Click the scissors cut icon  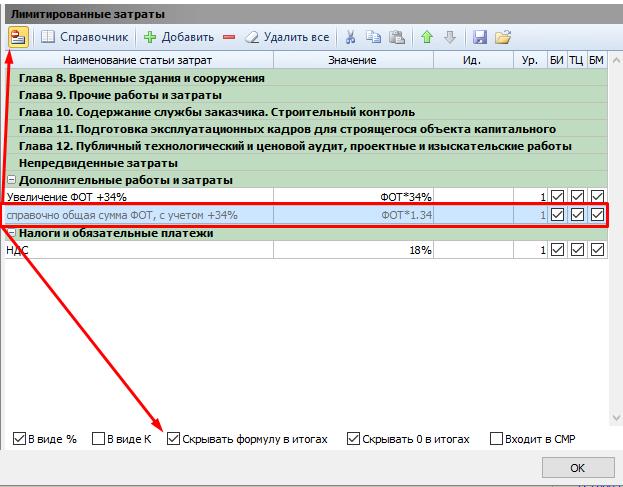[350, 37]
